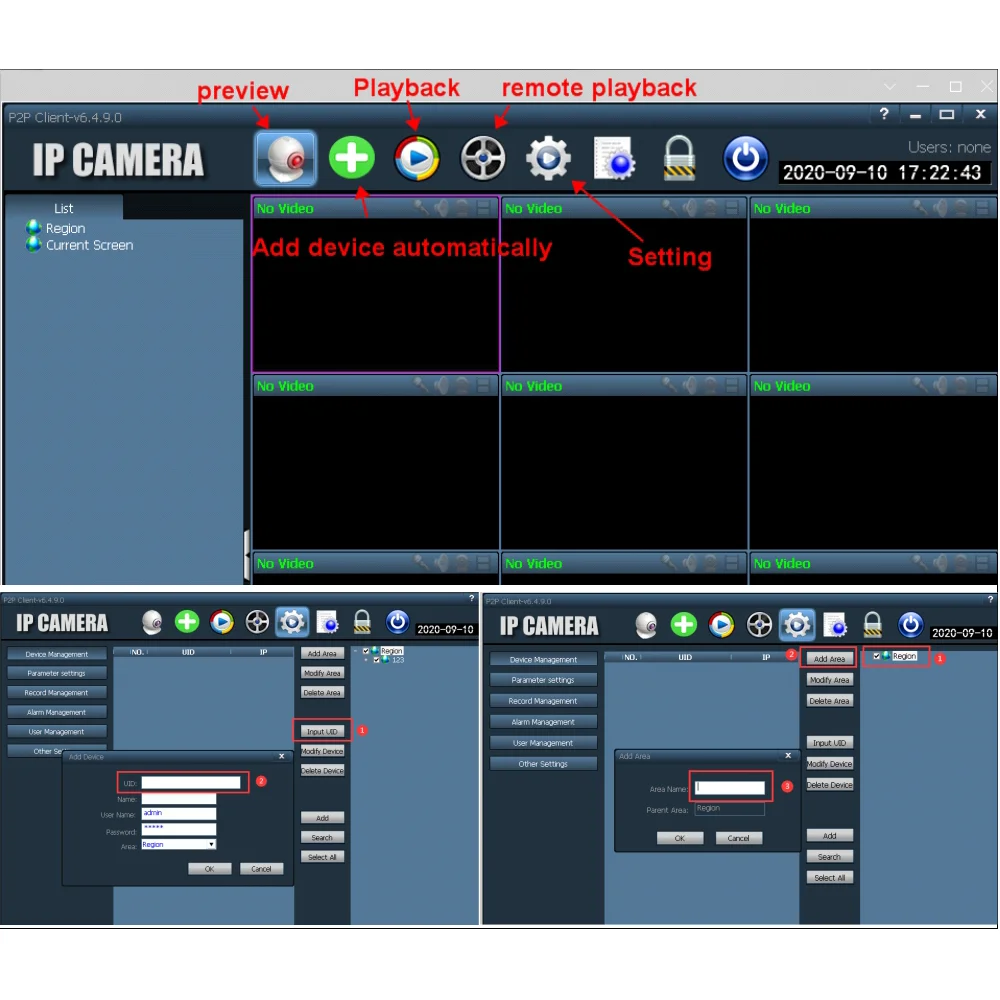Viewport: 1000px width, 1000px height.
Task: Click the highlighted Input UID button
Action: [322, 732]
